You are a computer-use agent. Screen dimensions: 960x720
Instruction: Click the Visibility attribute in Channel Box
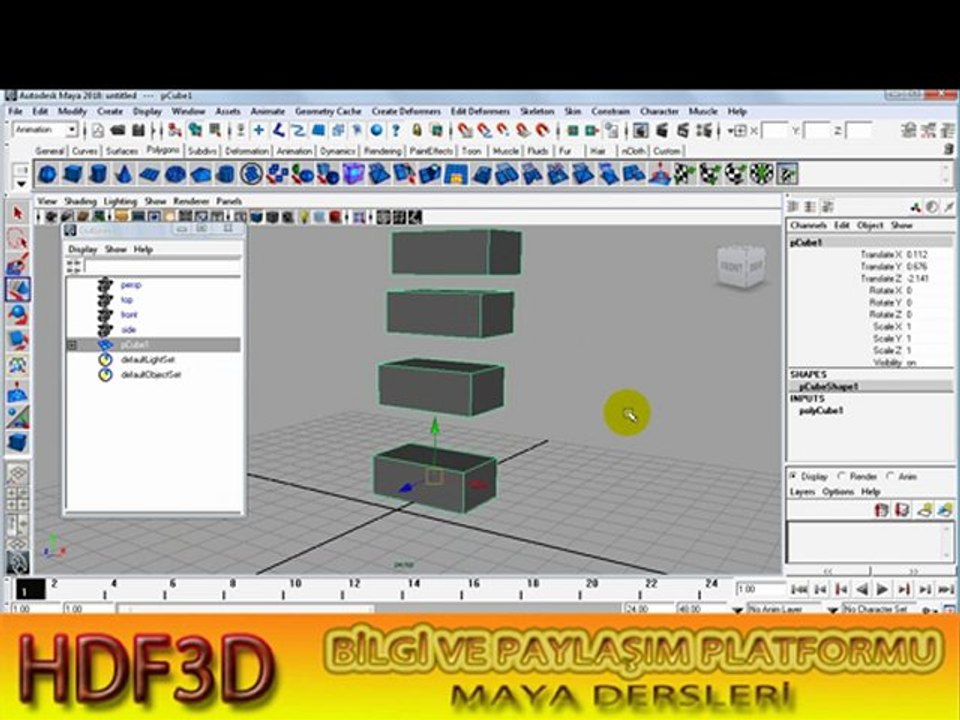coord(887,362)
